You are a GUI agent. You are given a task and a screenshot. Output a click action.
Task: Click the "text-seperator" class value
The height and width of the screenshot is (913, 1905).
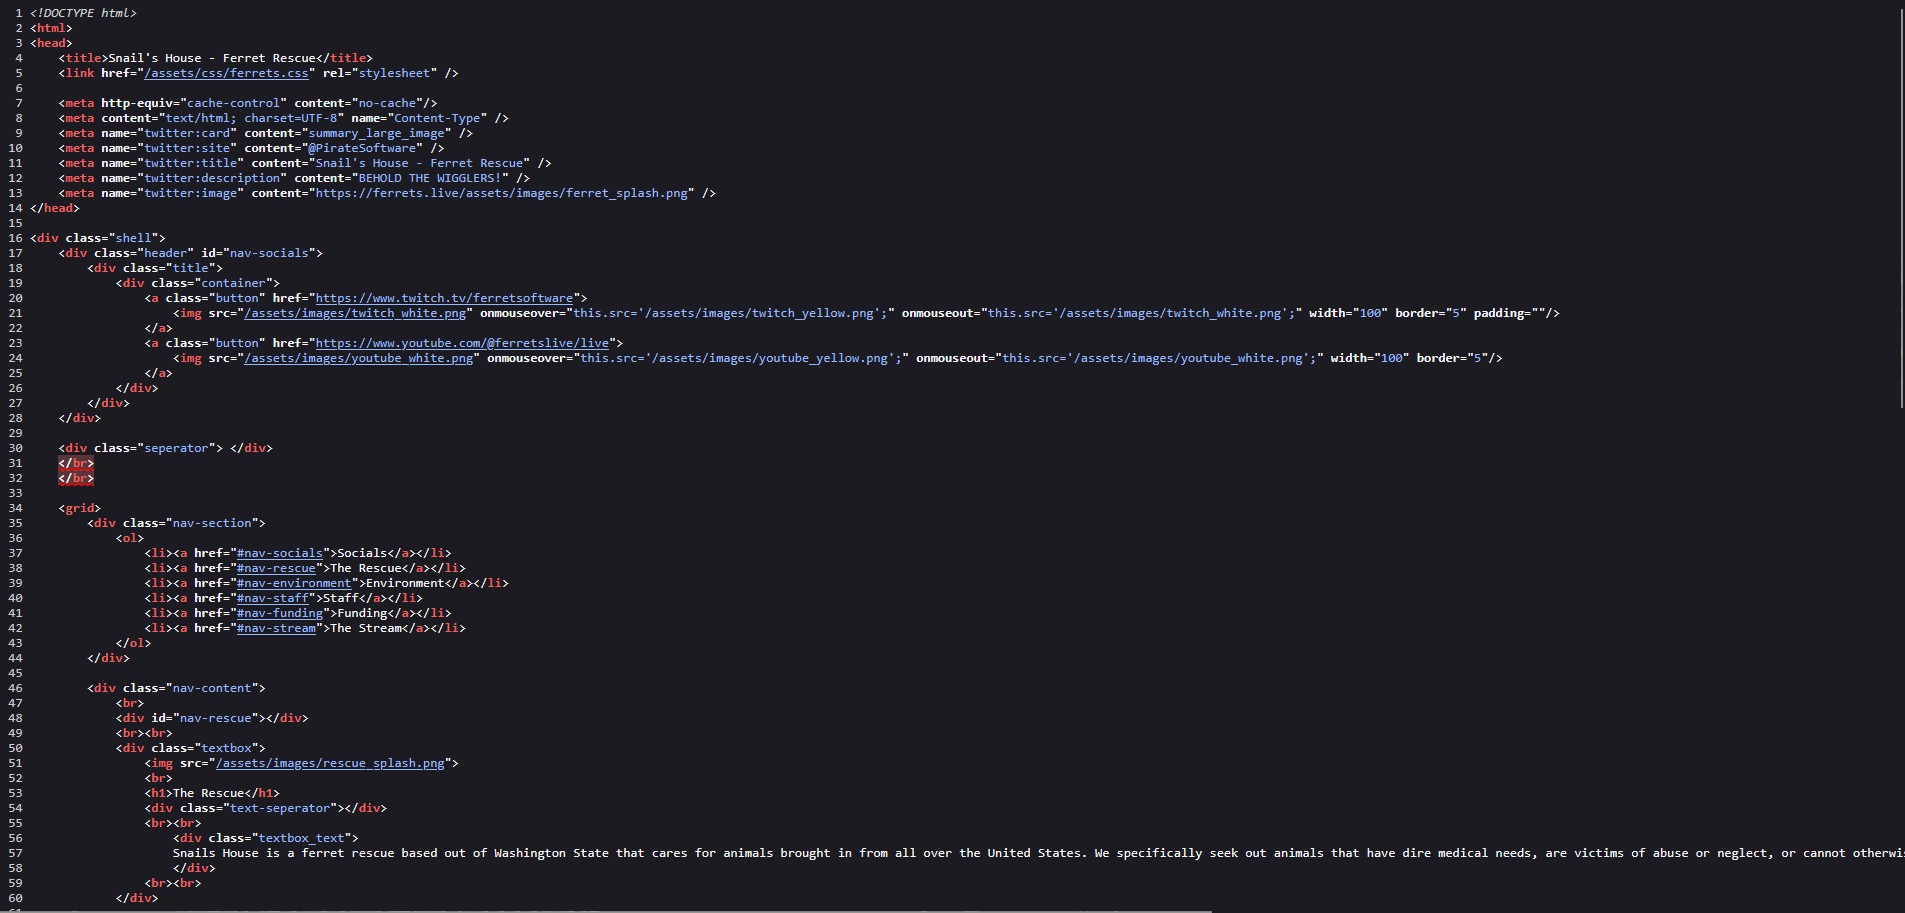point(280,808)
